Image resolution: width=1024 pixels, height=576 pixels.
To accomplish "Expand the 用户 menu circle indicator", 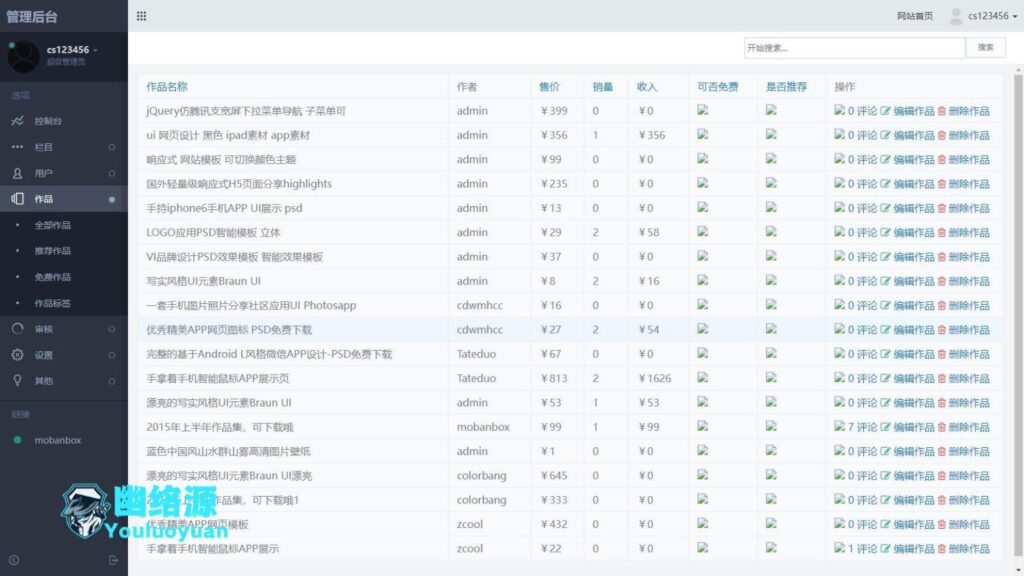I will click(112, 174).
